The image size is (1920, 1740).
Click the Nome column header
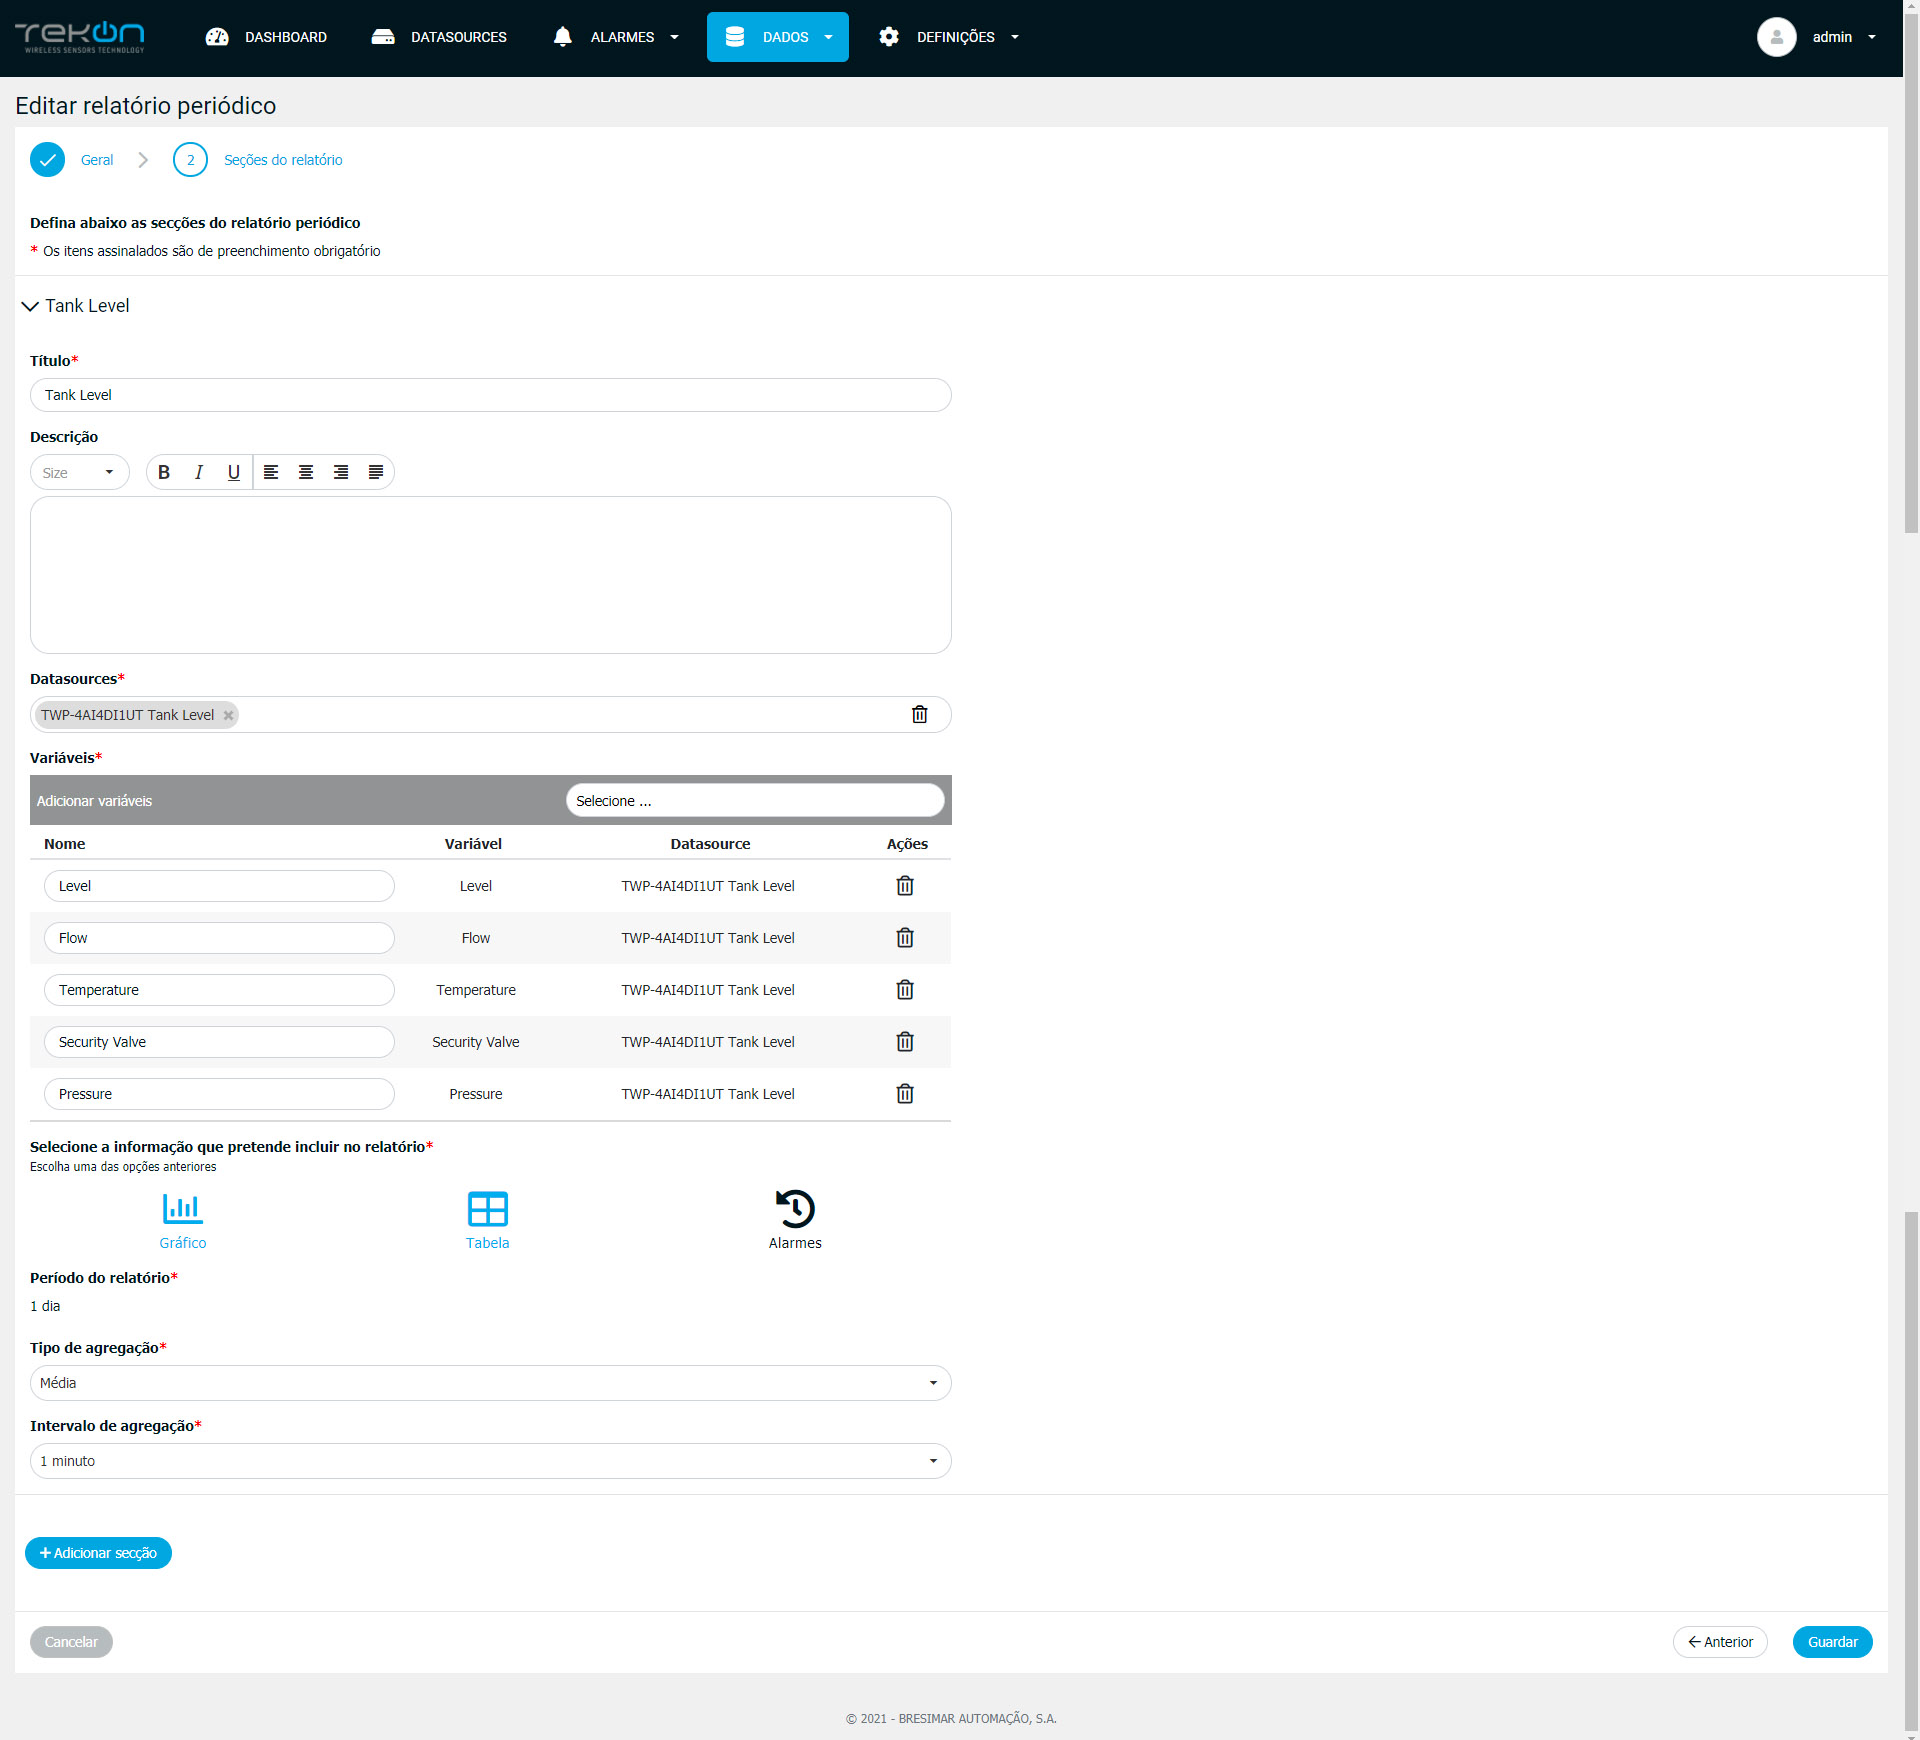[x=65, y=844]
